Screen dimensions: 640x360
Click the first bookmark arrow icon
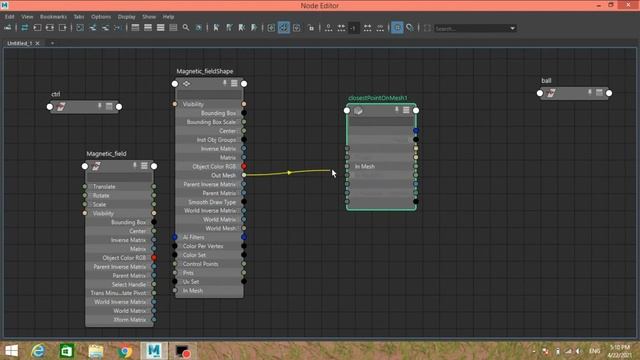(216, 28)
